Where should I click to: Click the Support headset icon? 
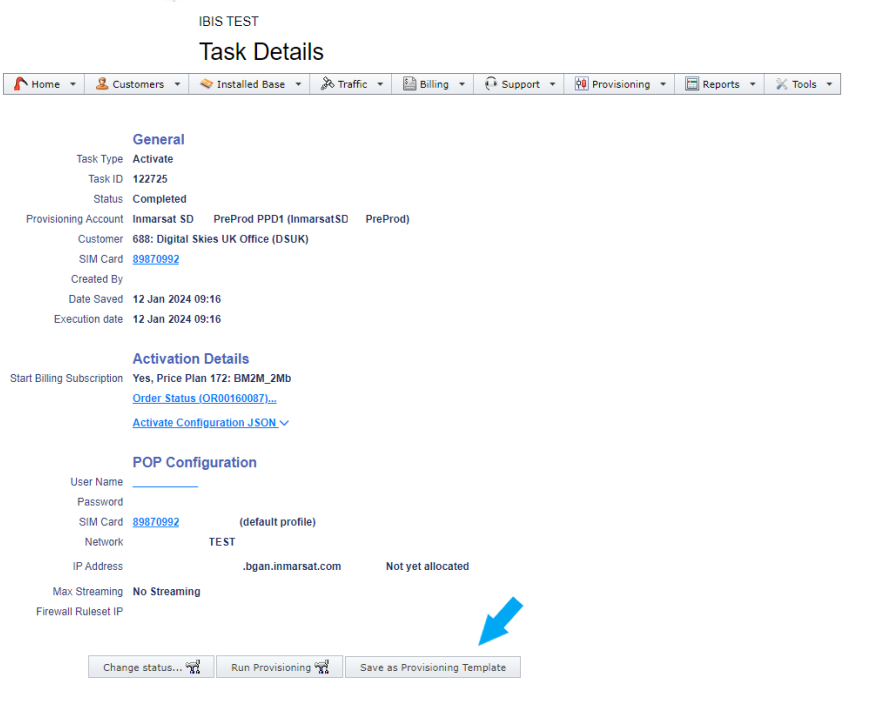click(x=491, y=85)
